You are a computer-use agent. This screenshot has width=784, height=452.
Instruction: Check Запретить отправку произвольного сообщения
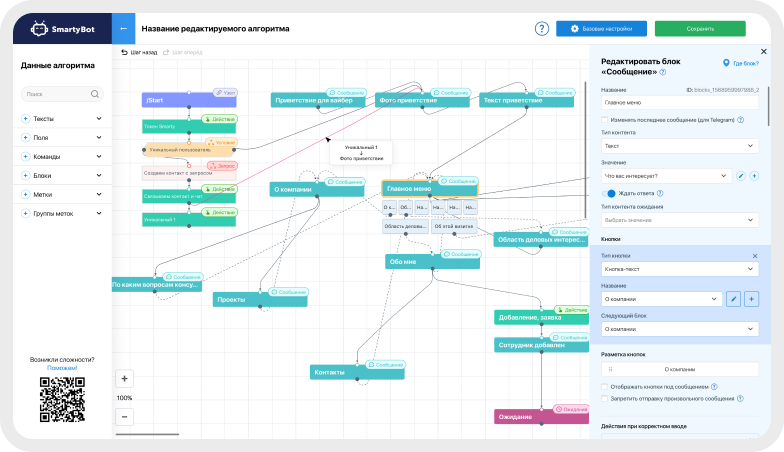point(604,398)
